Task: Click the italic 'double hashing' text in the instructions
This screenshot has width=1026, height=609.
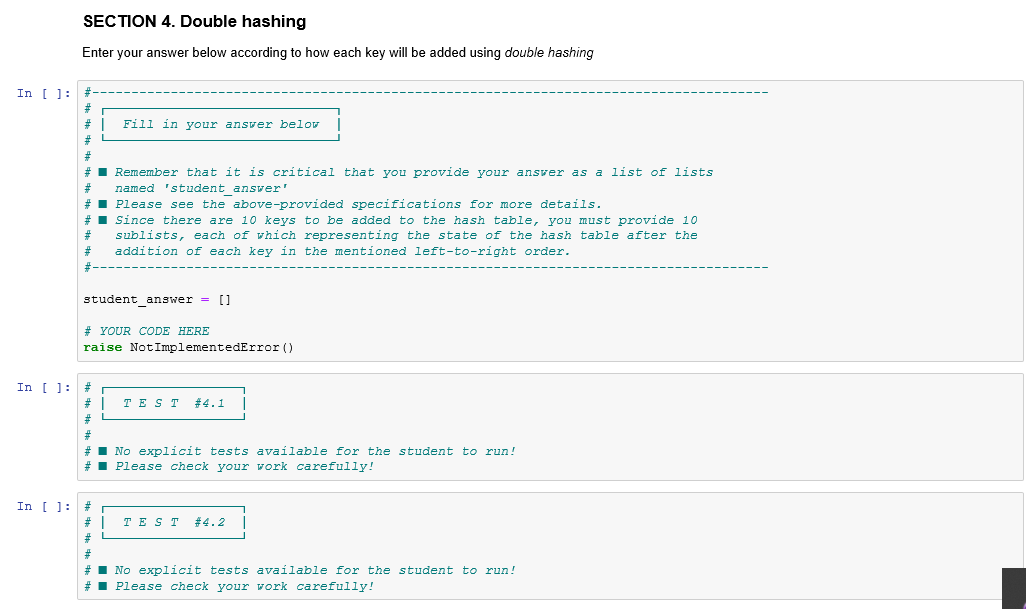Action: [x=549, y=53]
